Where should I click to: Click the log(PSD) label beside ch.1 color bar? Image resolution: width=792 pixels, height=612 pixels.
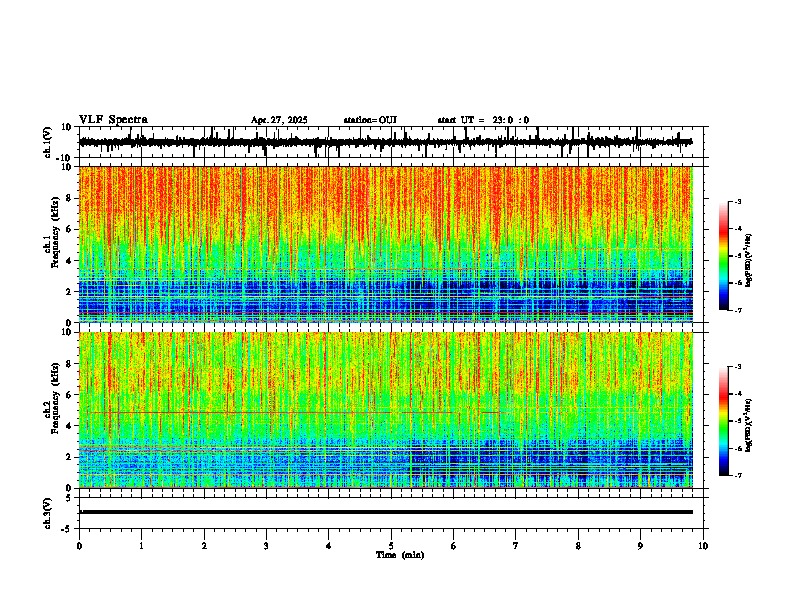click(x=749, y=261)
